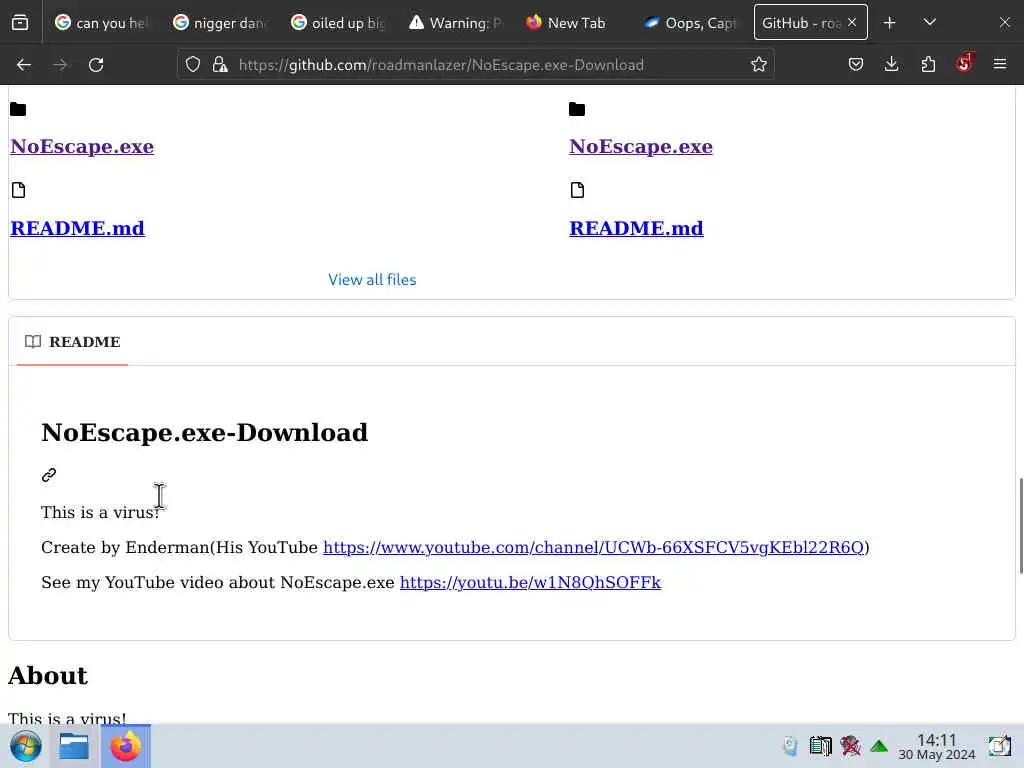Open the taskbar clock showing 14:11
Screen dimensions: 1024x768
[x=936, y=746]
